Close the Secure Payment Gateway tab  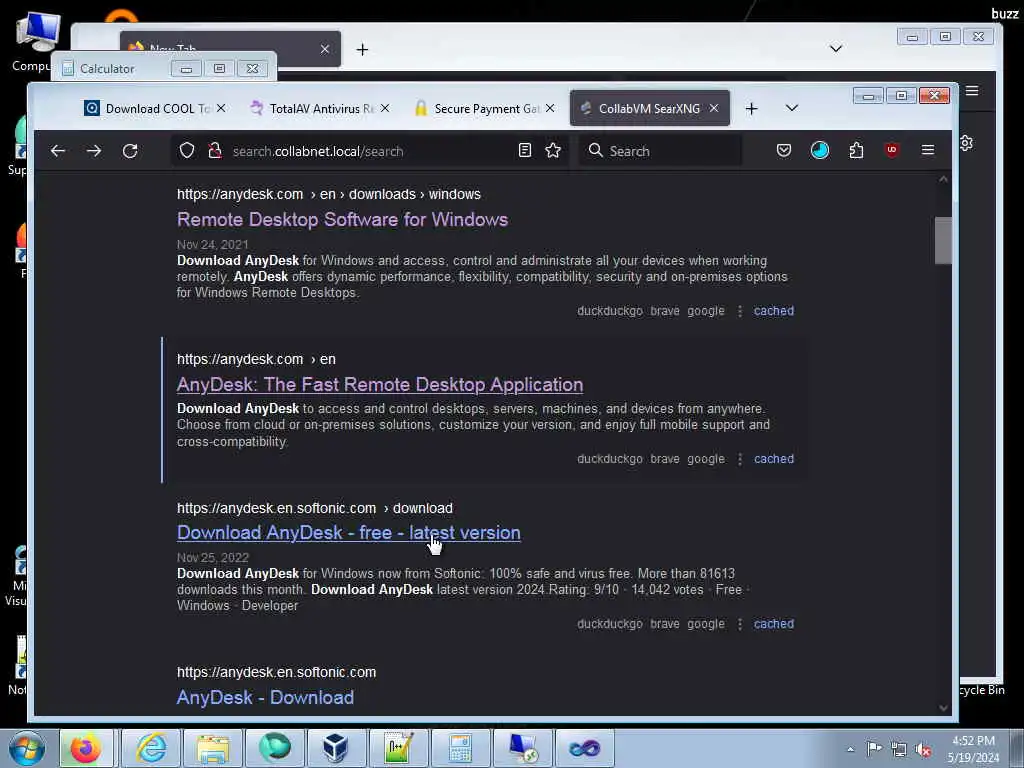tap(550, 108)
